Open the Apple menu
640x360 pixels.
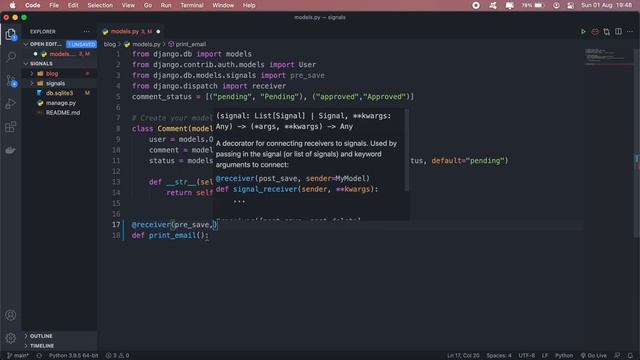[x=12, y=5]
